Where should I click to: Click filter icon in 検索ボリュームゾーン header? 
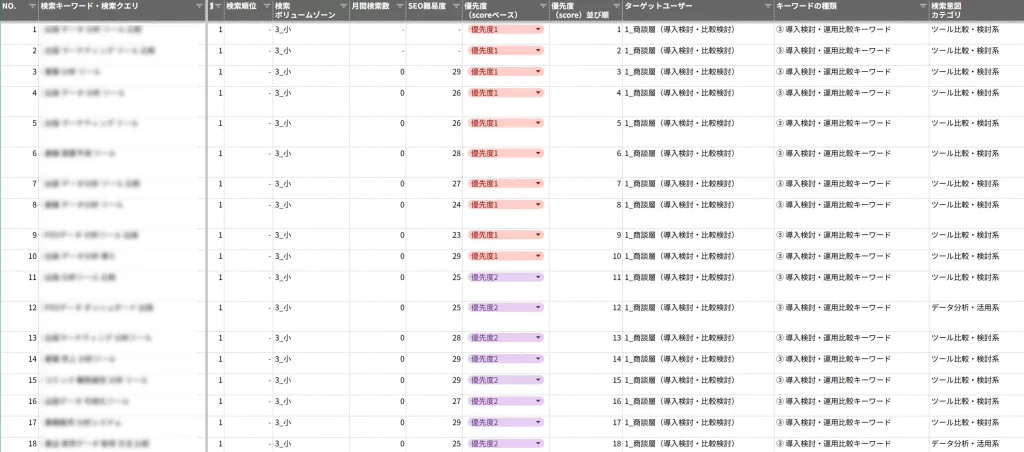[341, 7]
